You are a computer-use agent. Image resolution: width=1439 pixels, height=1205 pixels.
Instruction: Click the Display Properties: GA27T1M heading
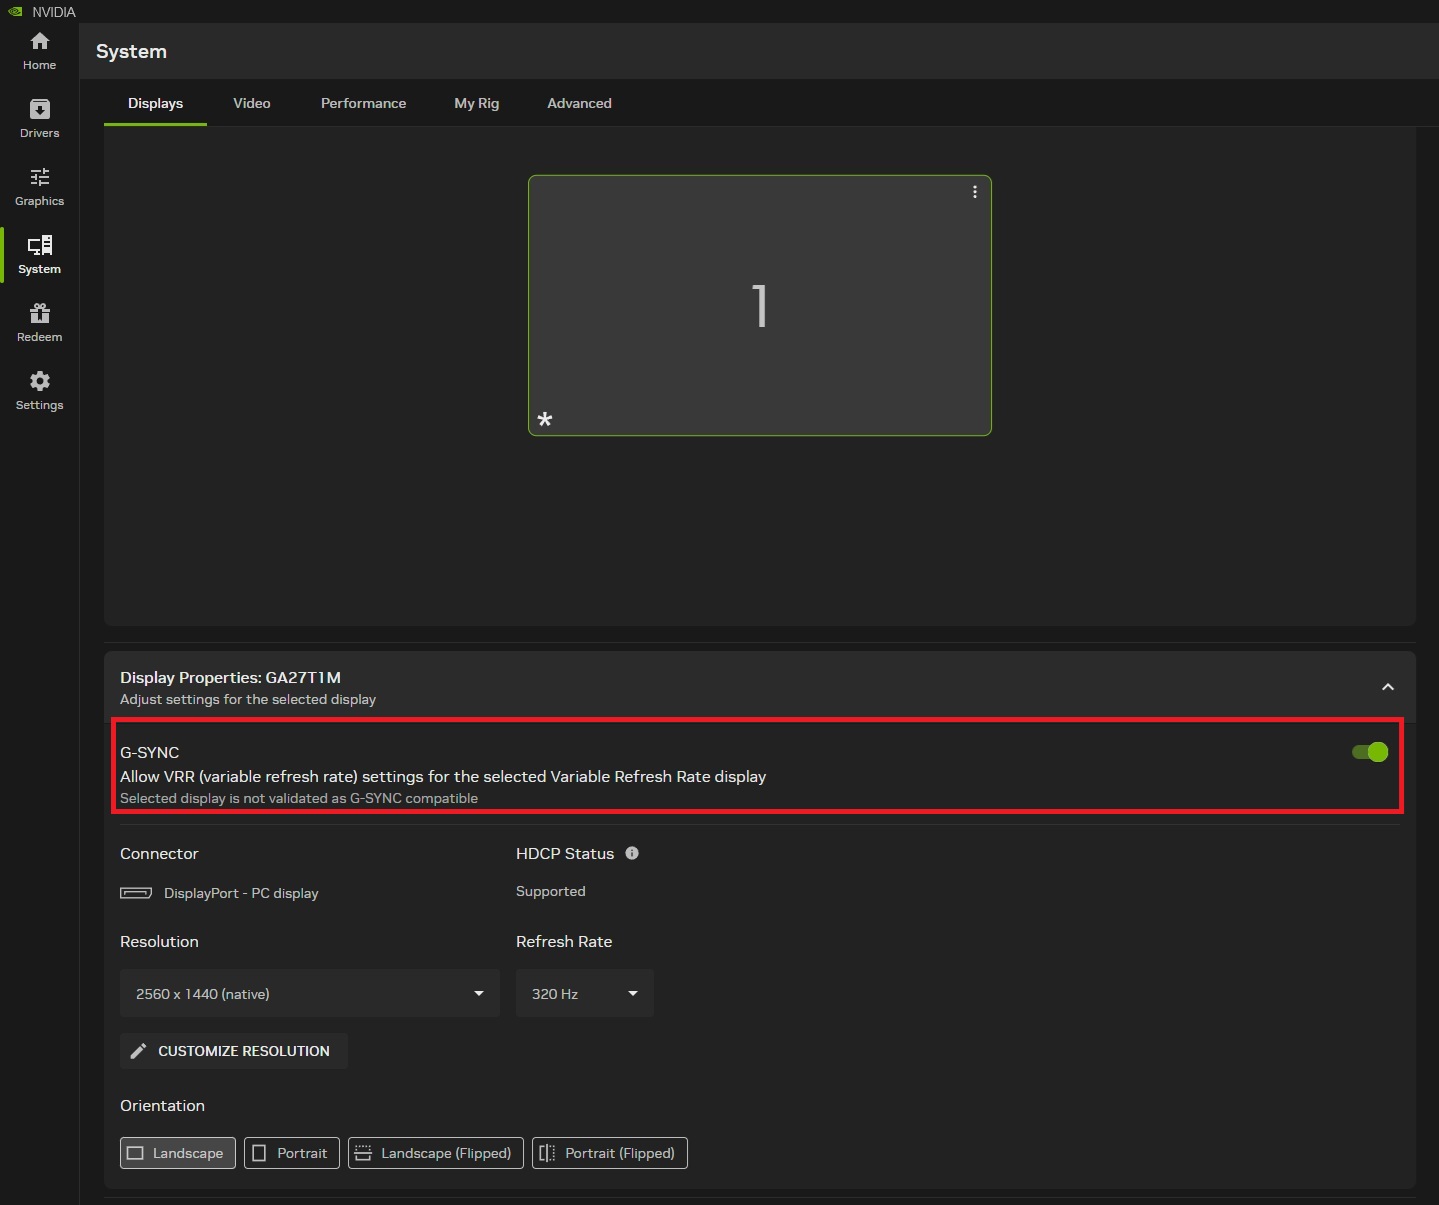(x=230, y=677)
